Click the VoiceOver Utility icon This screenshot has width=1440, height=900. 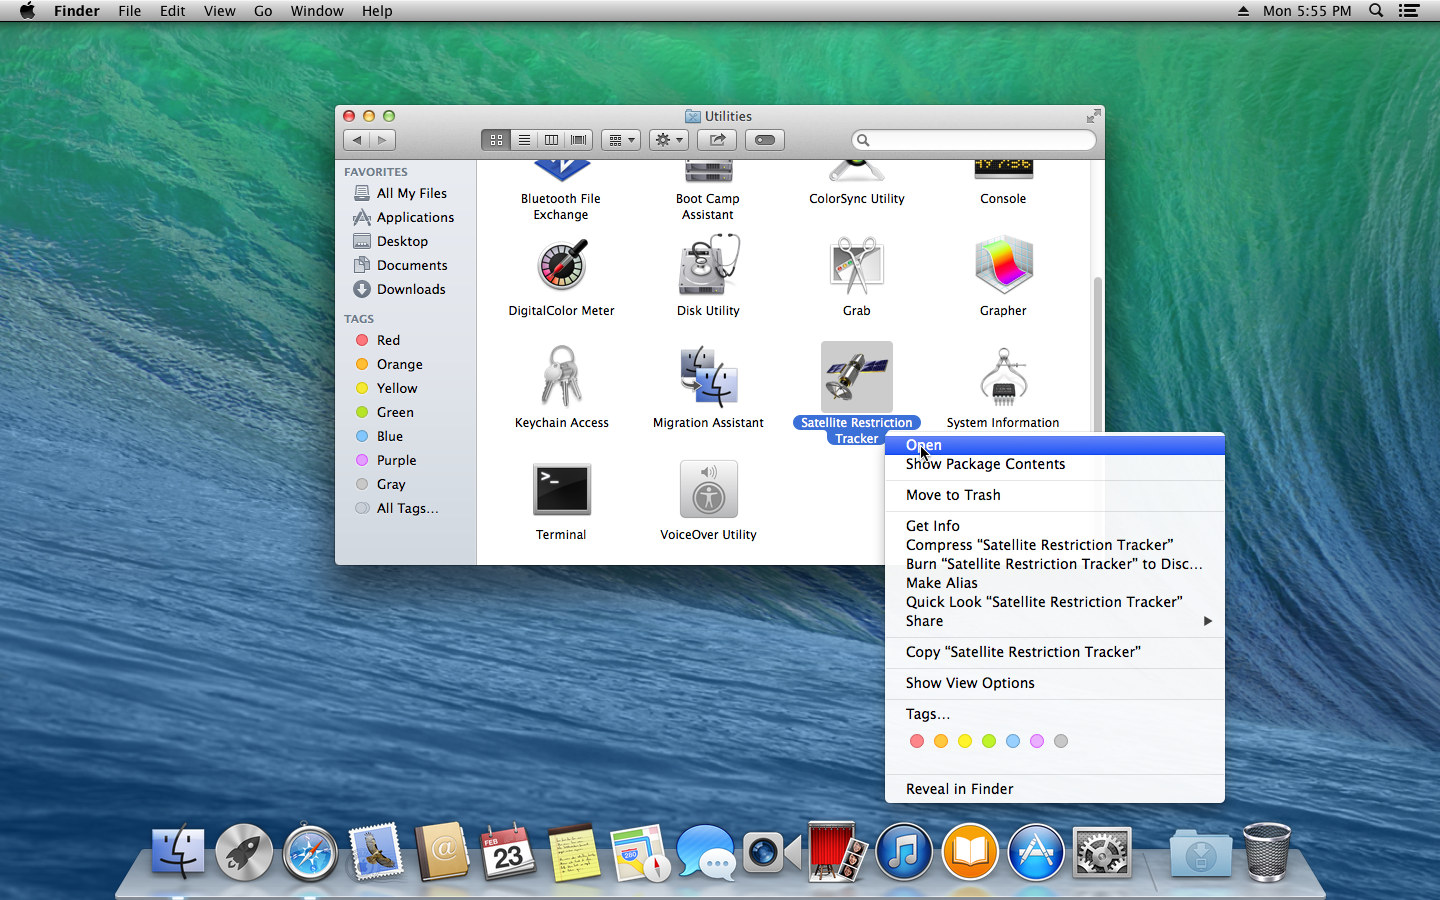click(708, 489)
